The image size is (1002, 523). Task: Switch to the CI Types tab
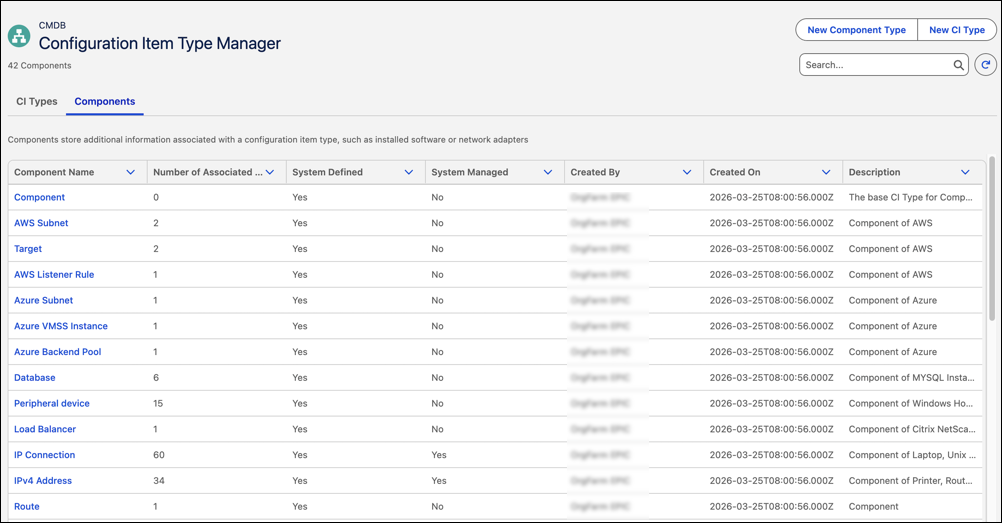pos(36,101)
